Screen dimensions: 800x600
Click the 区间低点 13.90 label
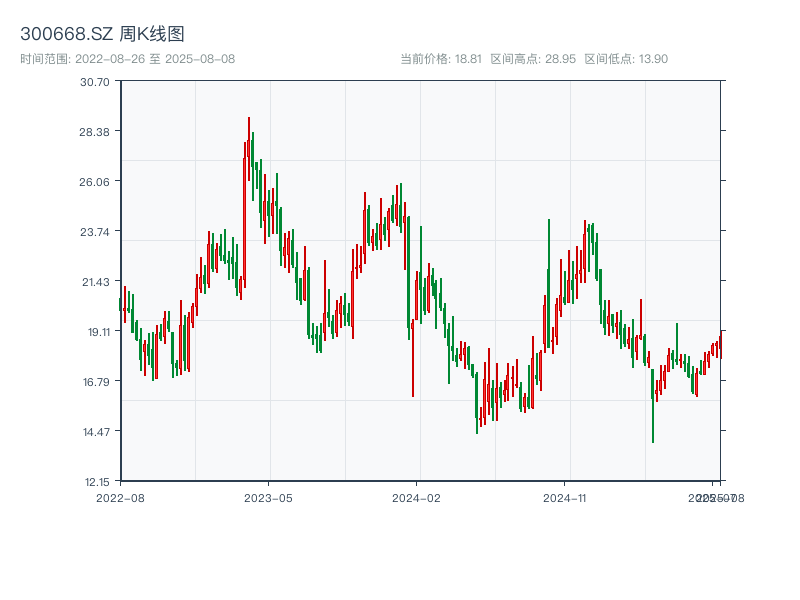click(x=625, y=59)
